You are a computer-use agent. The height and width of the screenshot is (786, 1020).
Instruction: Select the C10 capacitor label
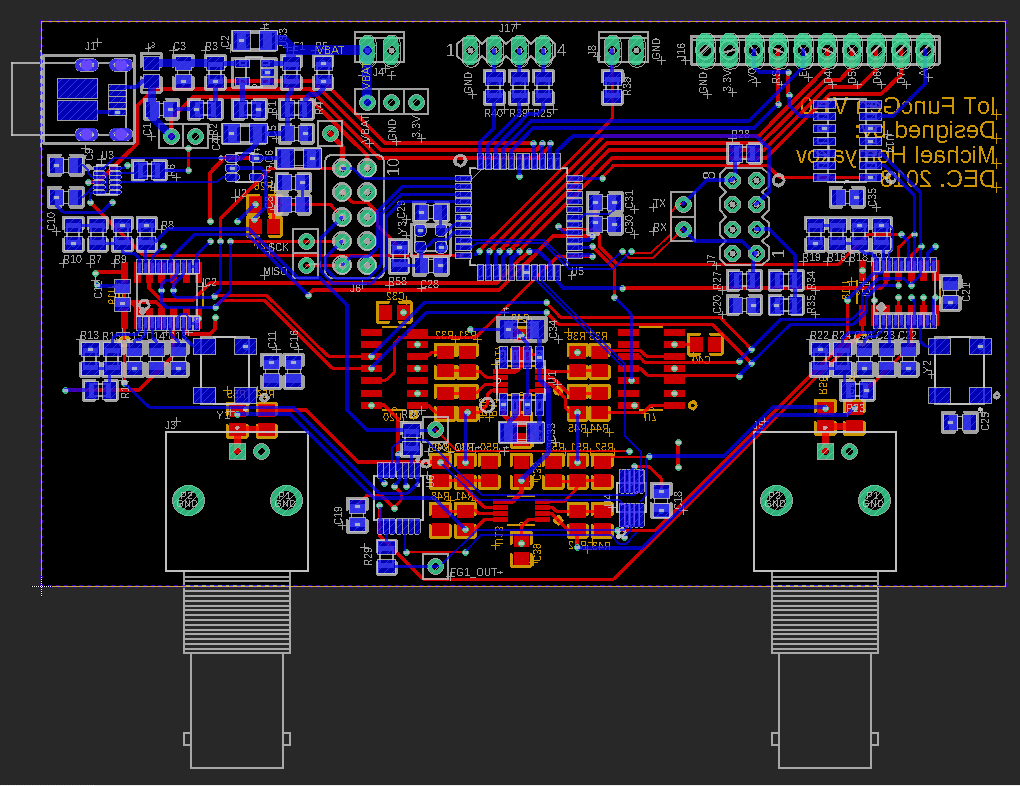point(51,221)
